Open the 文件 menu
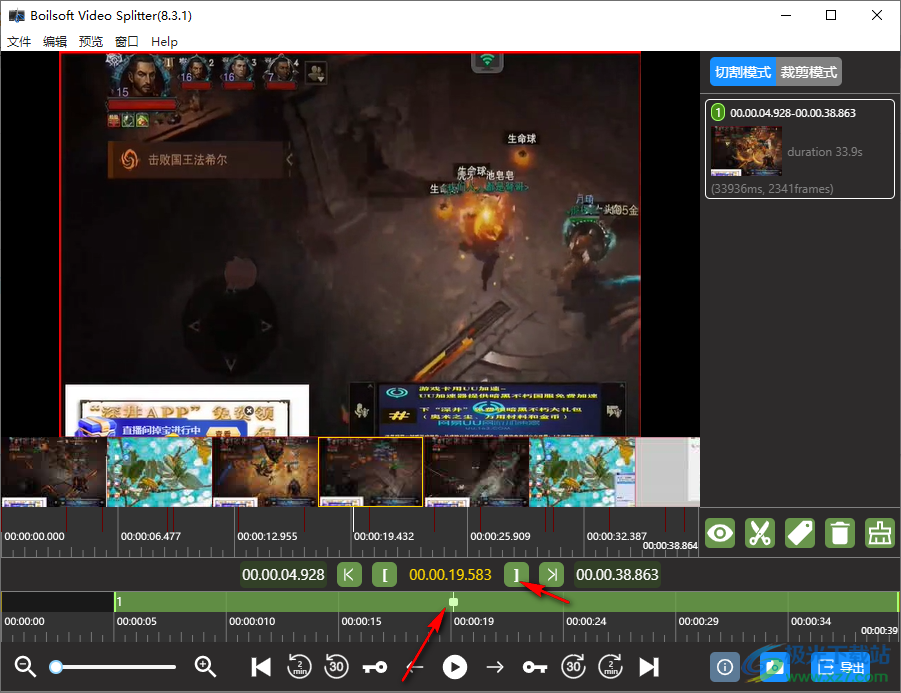Screen dimensions: 901x693 click(x=19, y=41)
